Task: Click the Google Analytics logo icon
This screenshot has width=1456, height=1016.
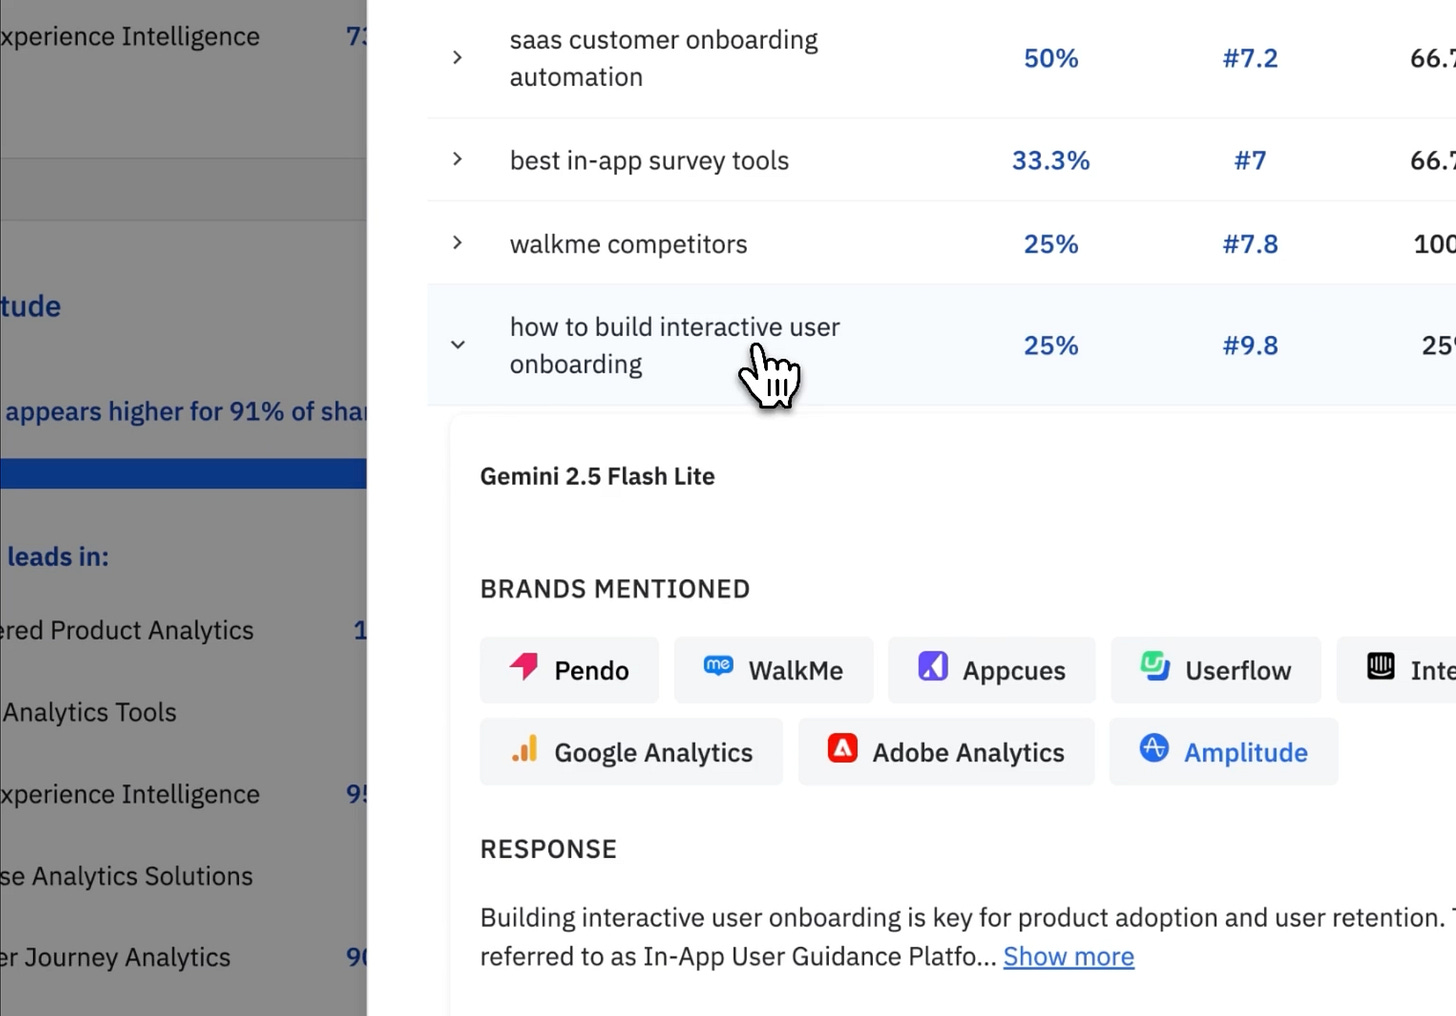Action: (x=525, y=749)
